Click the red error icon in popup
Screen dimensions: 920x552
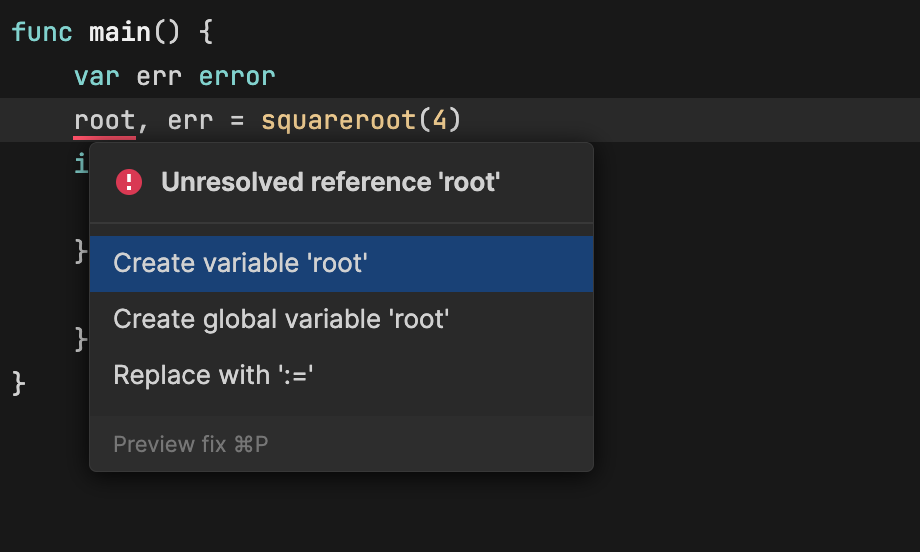click(x=129, y=182)
